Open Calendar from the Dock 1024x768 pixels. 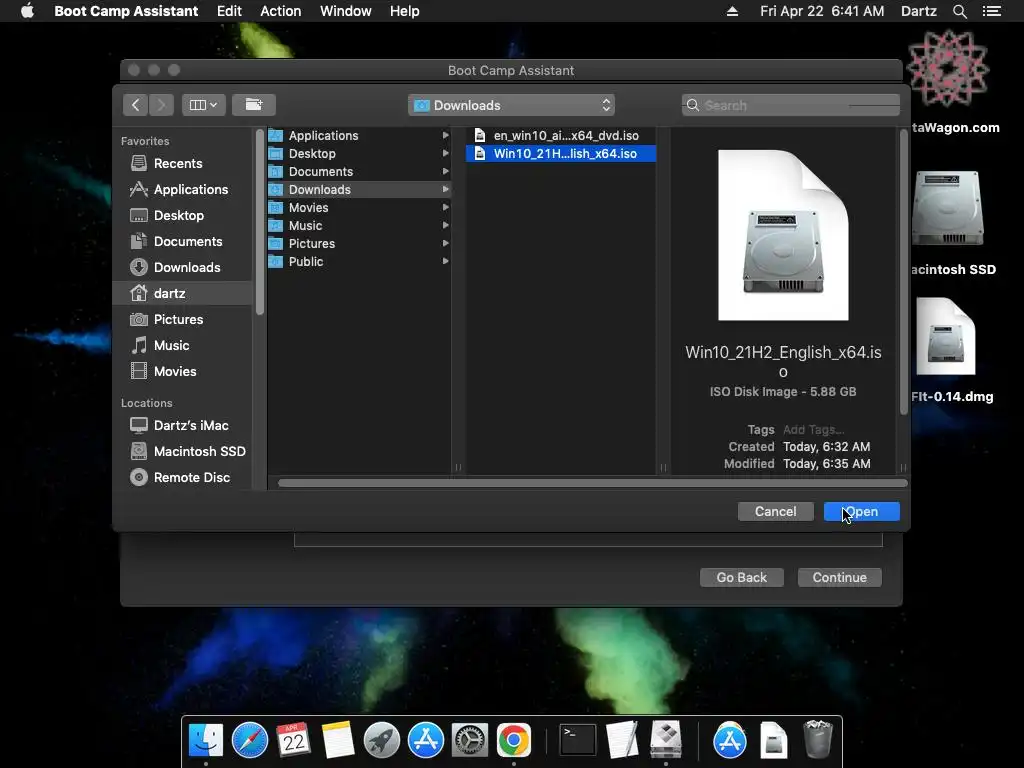pyautogui.click(x=293, y=741)
